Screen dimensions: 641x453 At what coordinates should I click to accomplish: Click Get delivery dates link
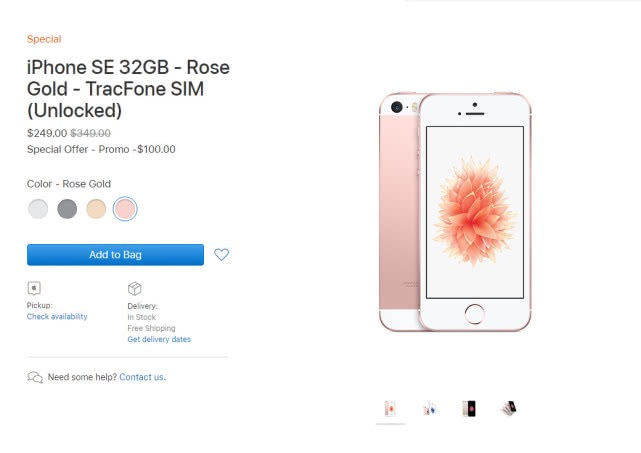[x=159, y=340]
